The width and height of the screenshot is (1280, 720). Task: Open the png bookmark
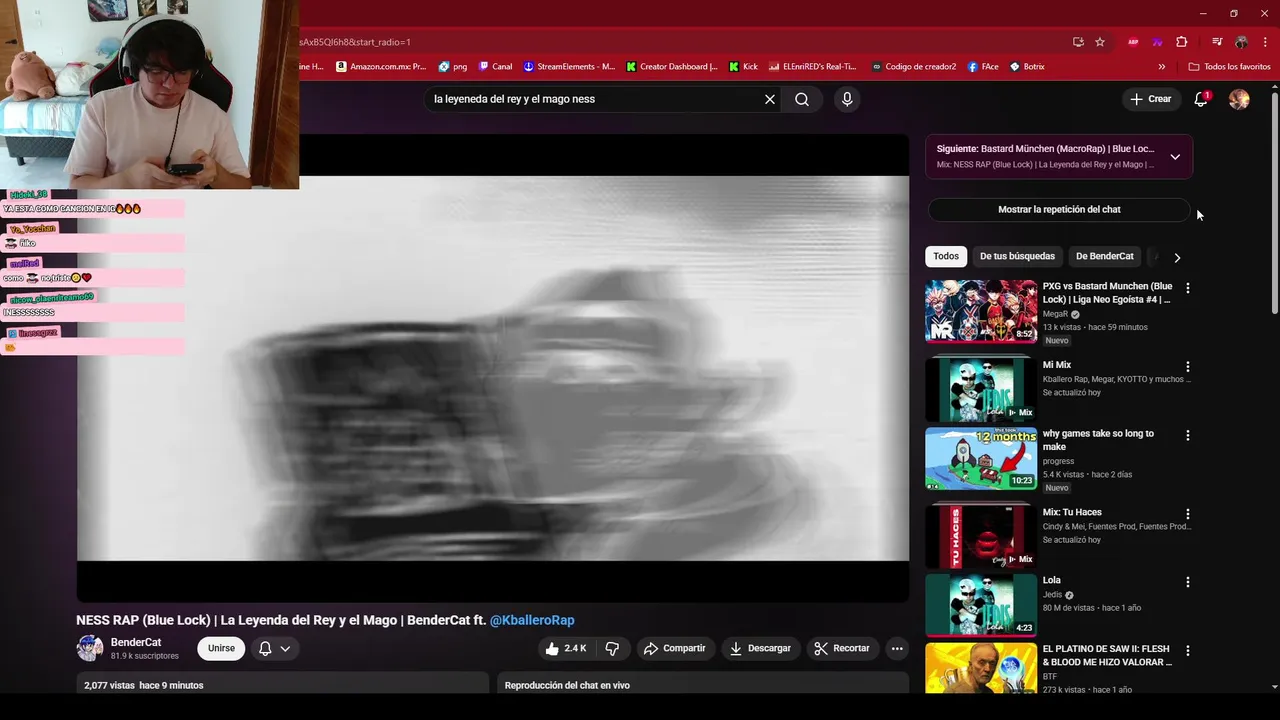(x=453, y=67)
